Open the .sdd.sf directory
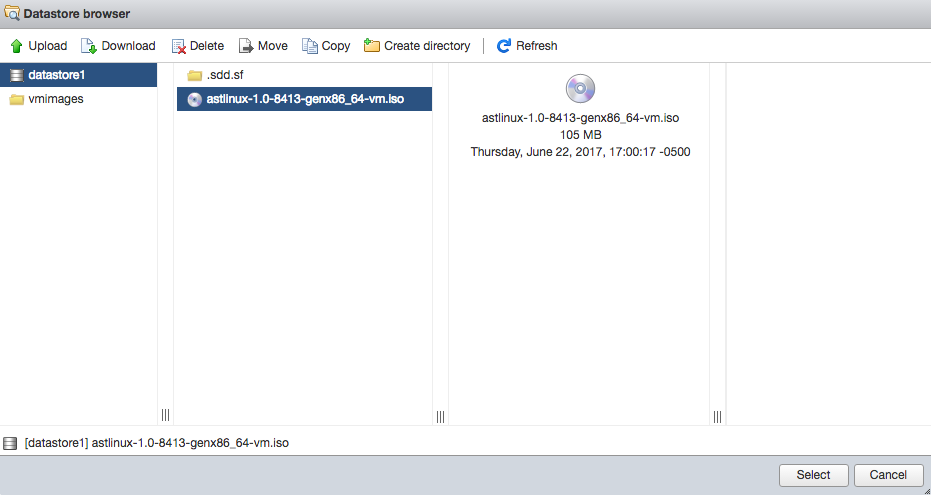This screenshot has width=931, height=495. 304,75
